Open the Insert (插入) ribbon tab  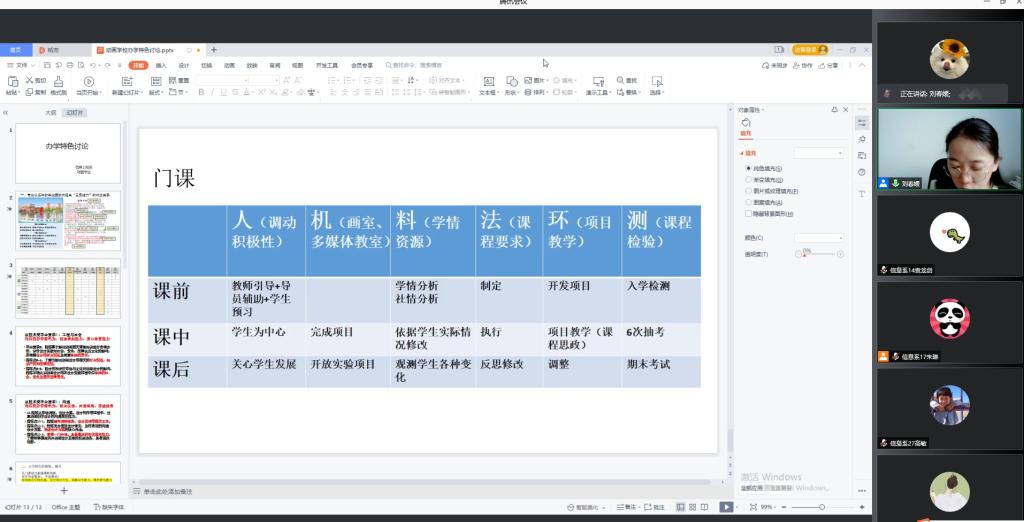click(161, 65)
